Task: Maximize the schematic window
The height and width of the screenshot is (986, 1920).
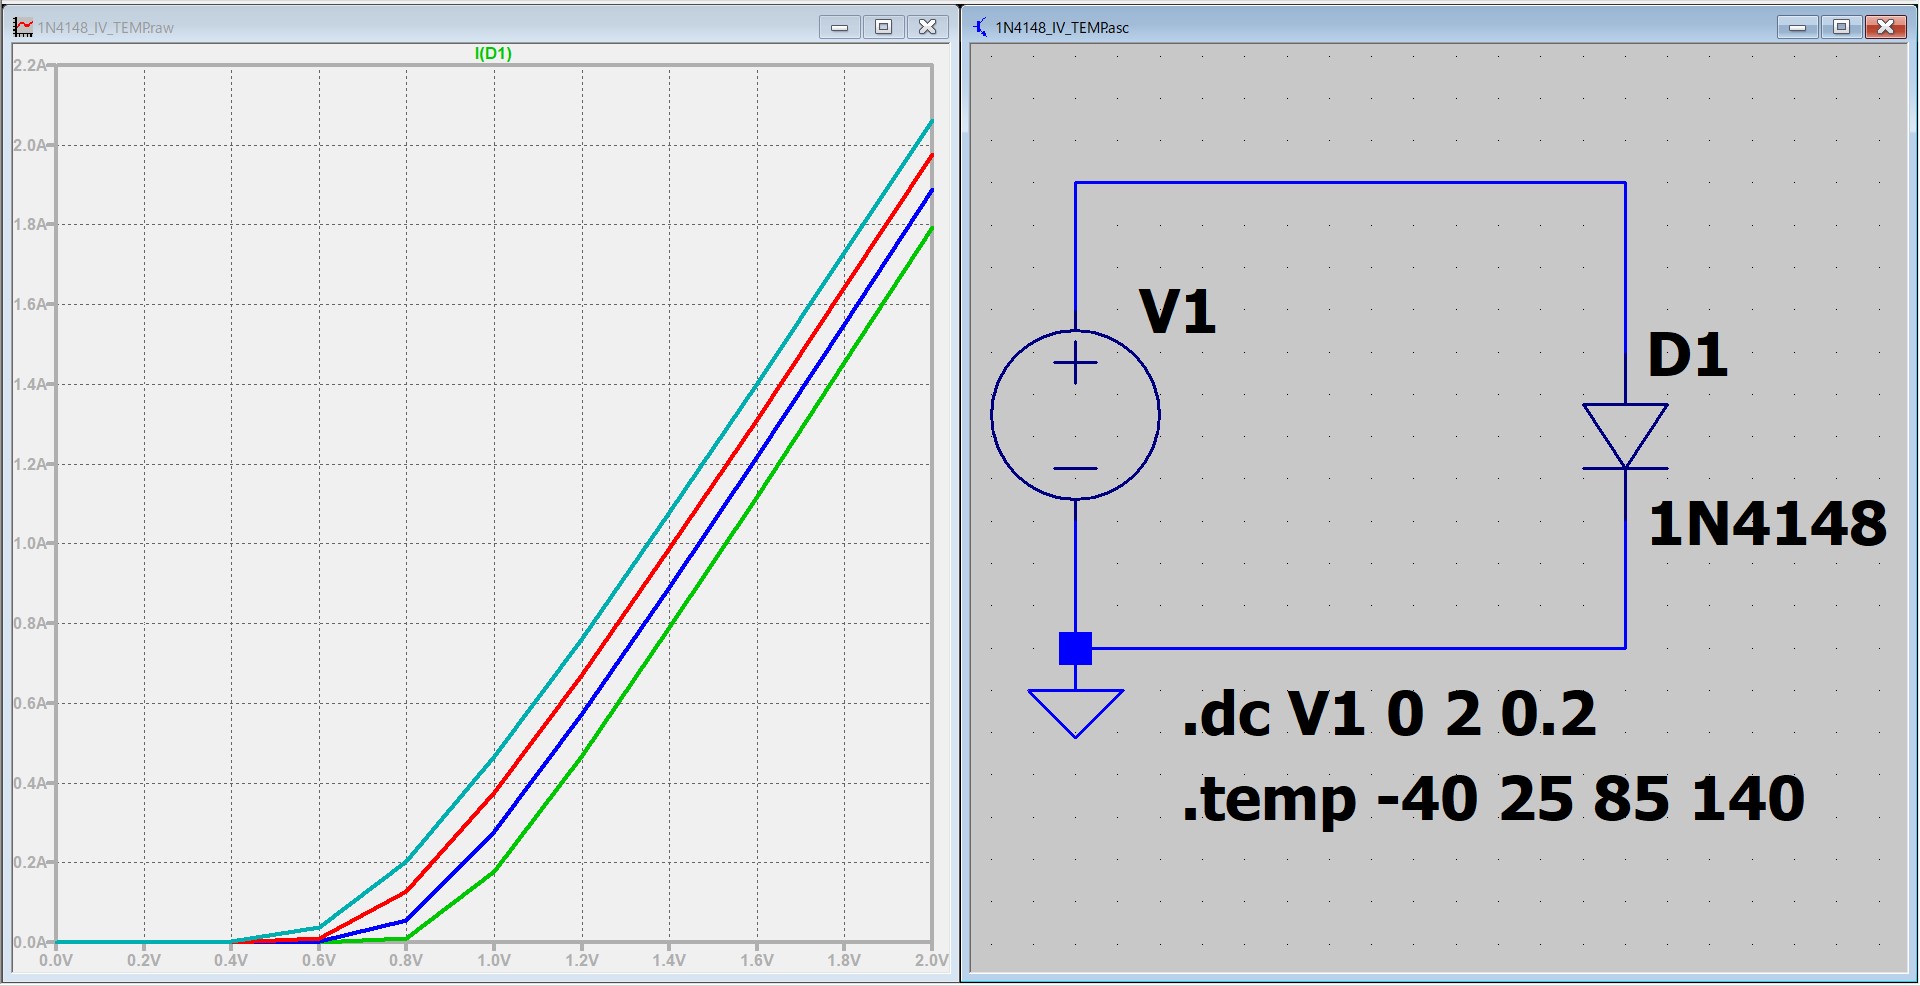Action: [x=1841, y=27]
